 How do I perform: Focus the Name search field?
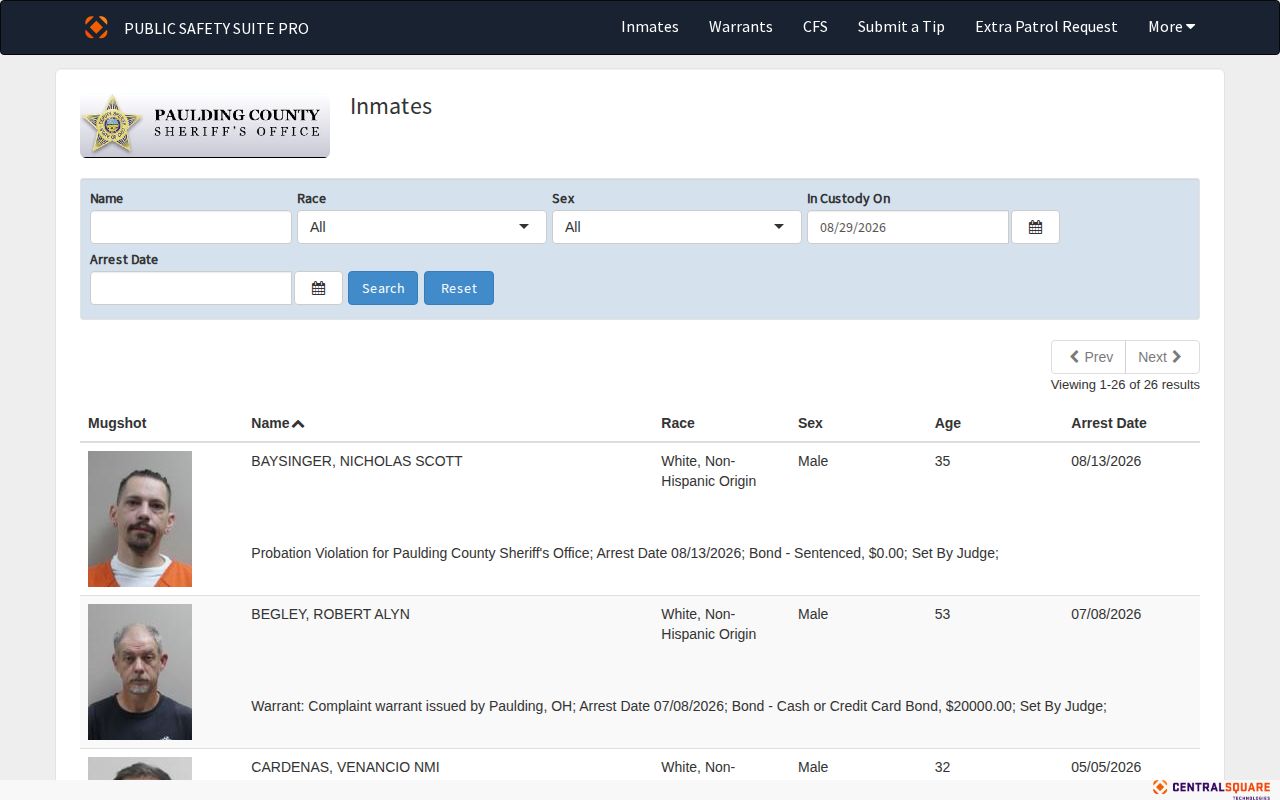[x=191, y=227]
